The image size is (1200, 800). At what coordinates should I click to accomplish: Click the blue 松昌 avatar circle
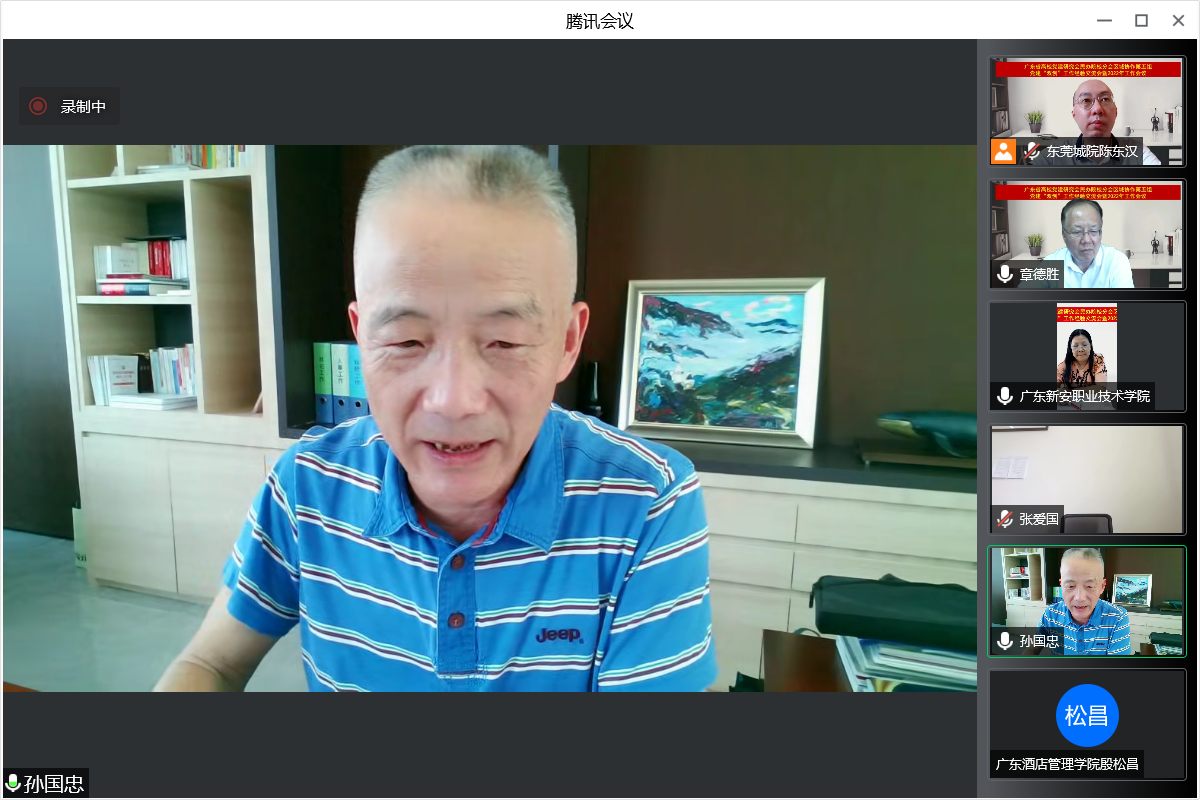[1087, 715]
